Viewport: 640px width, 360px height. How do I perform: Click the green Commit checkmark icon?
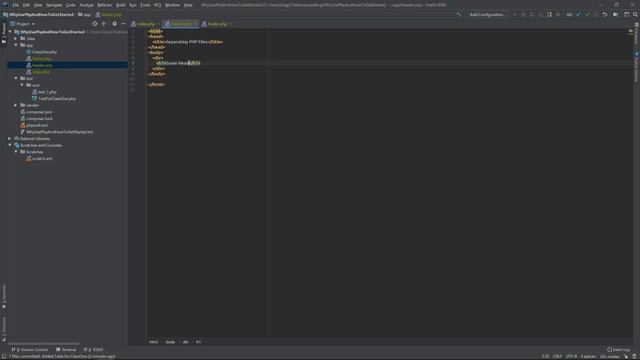pyautogui.click(x=587, y=14)
